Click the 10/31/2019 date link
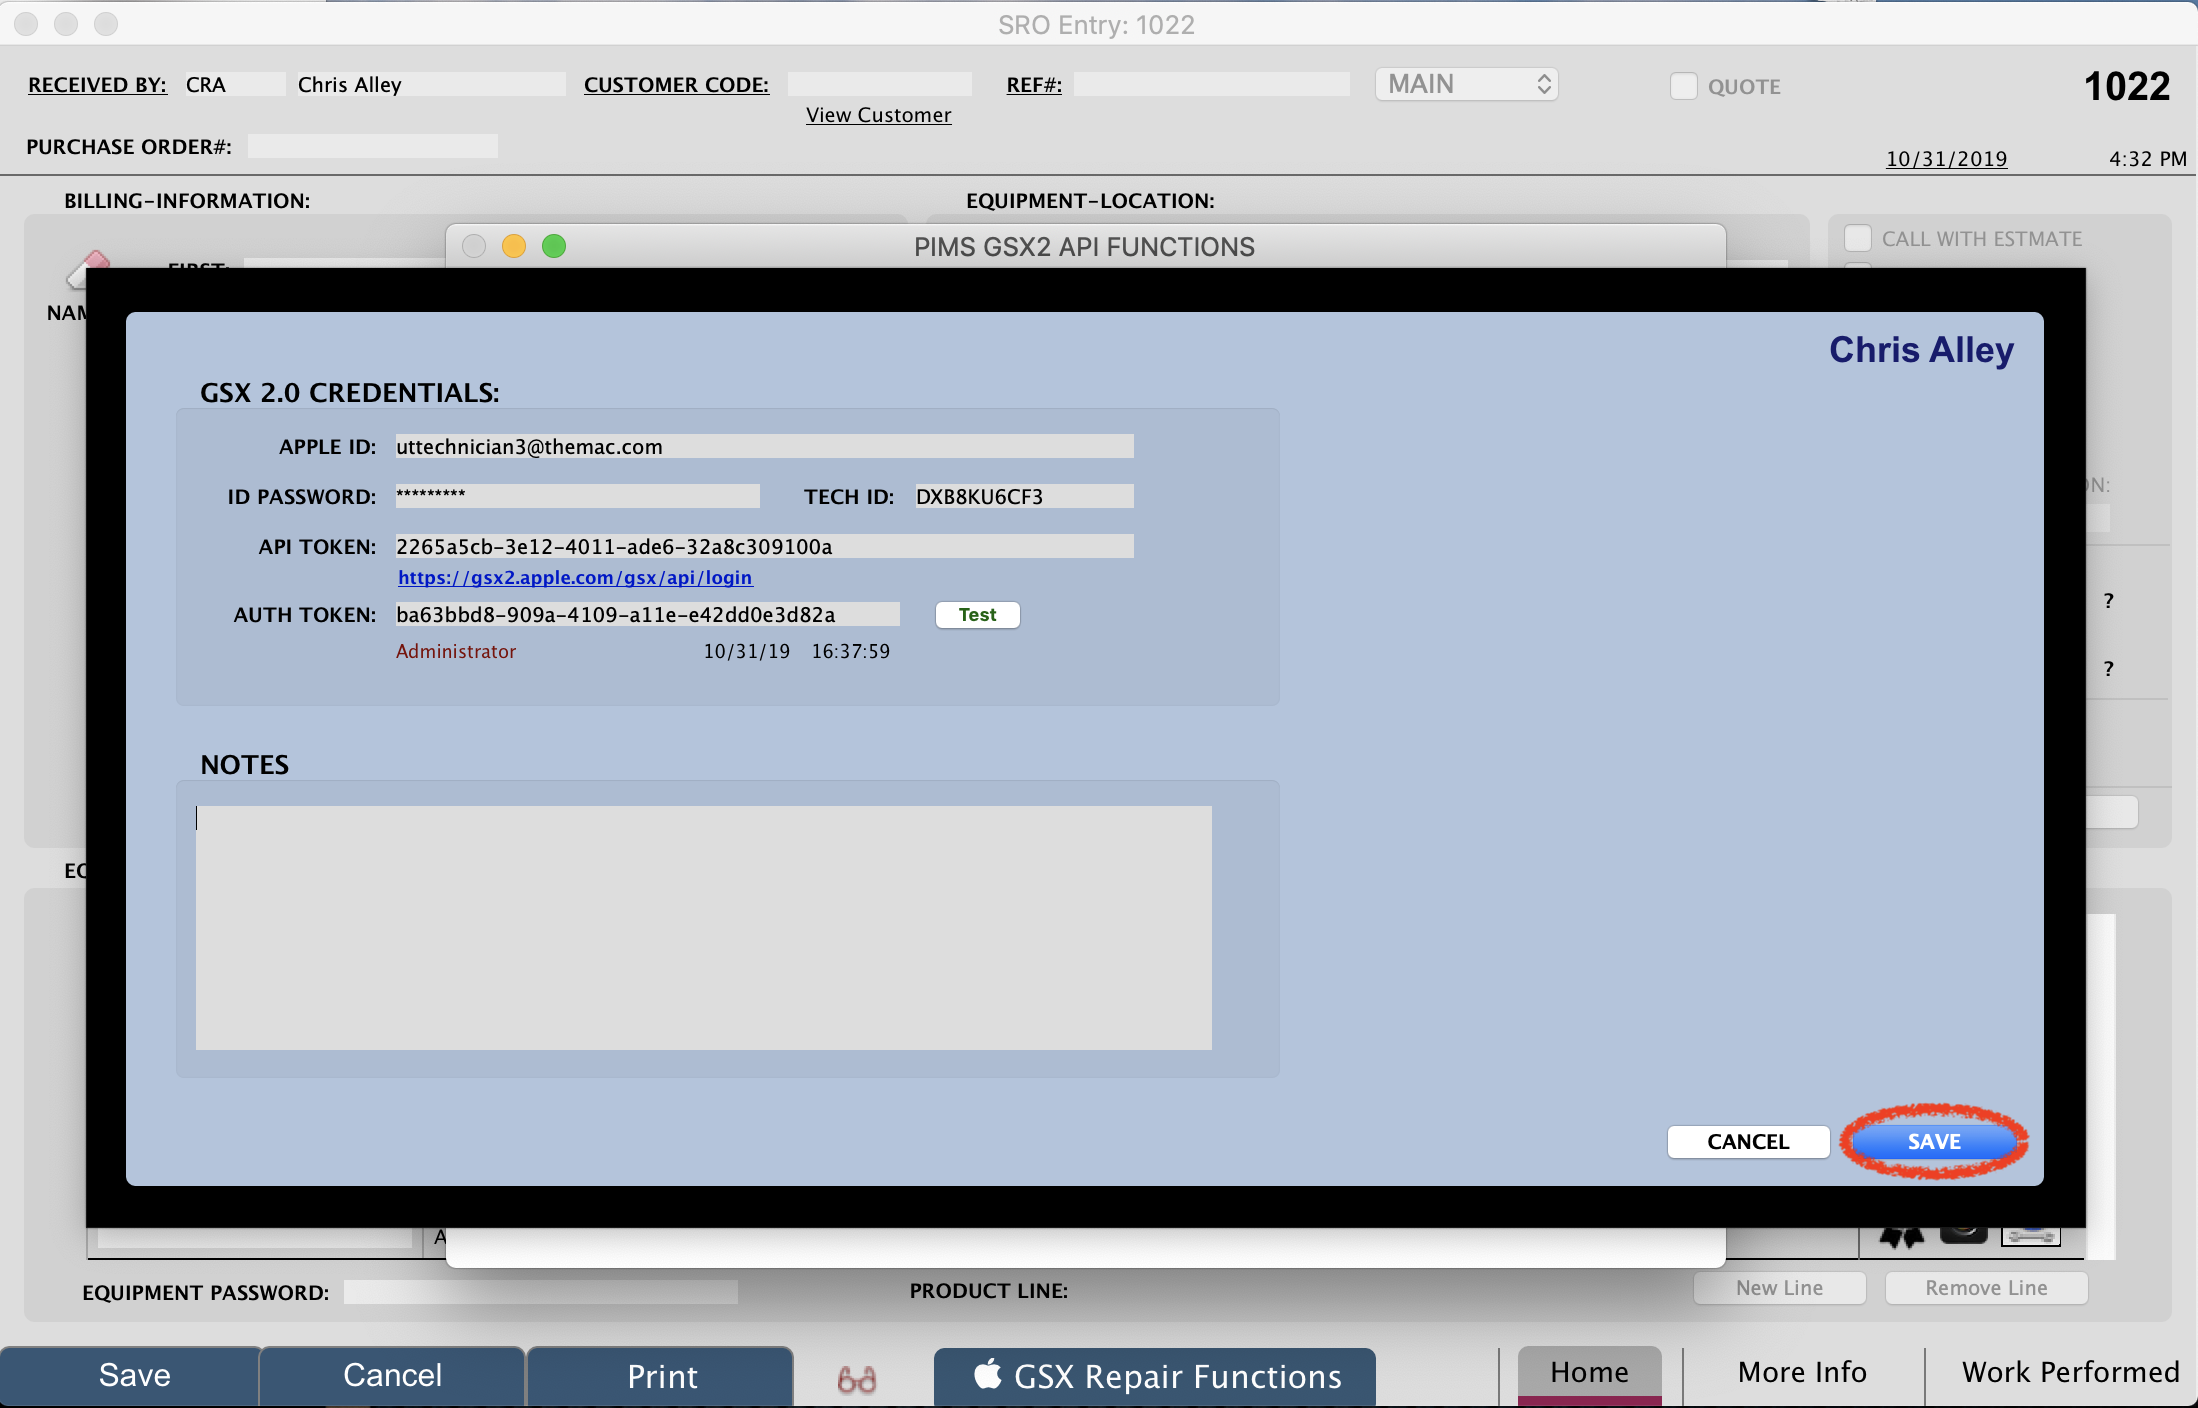 point(1946,159)
